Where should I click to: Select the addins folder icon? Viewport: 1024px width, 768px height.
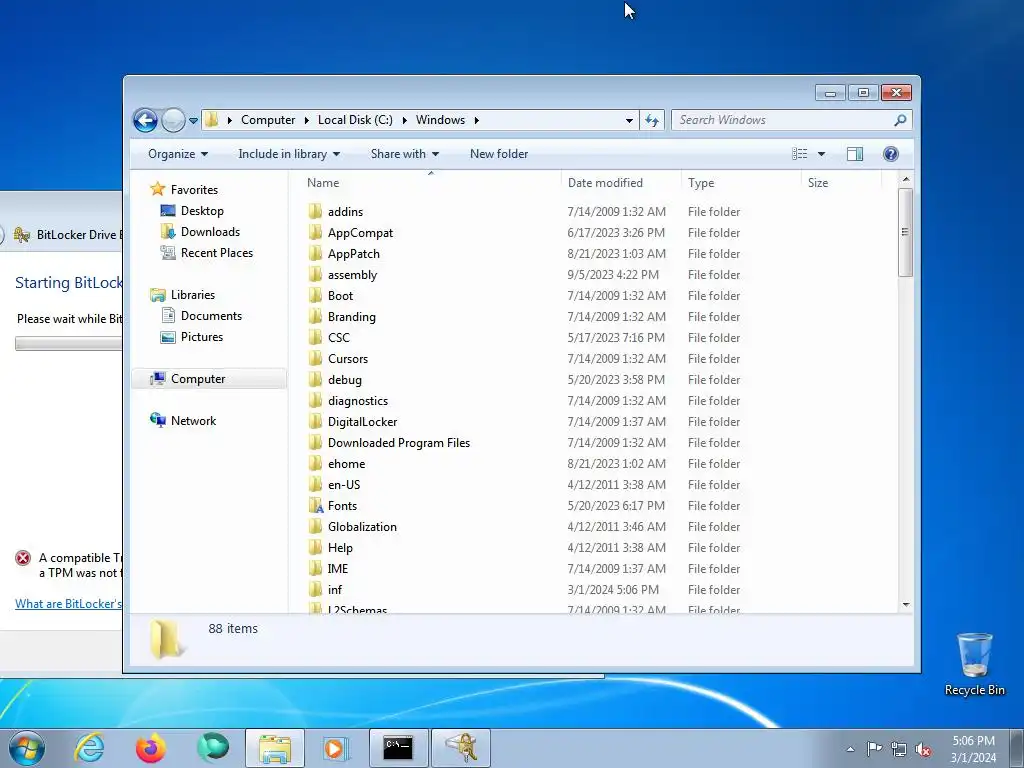point(315,212)
